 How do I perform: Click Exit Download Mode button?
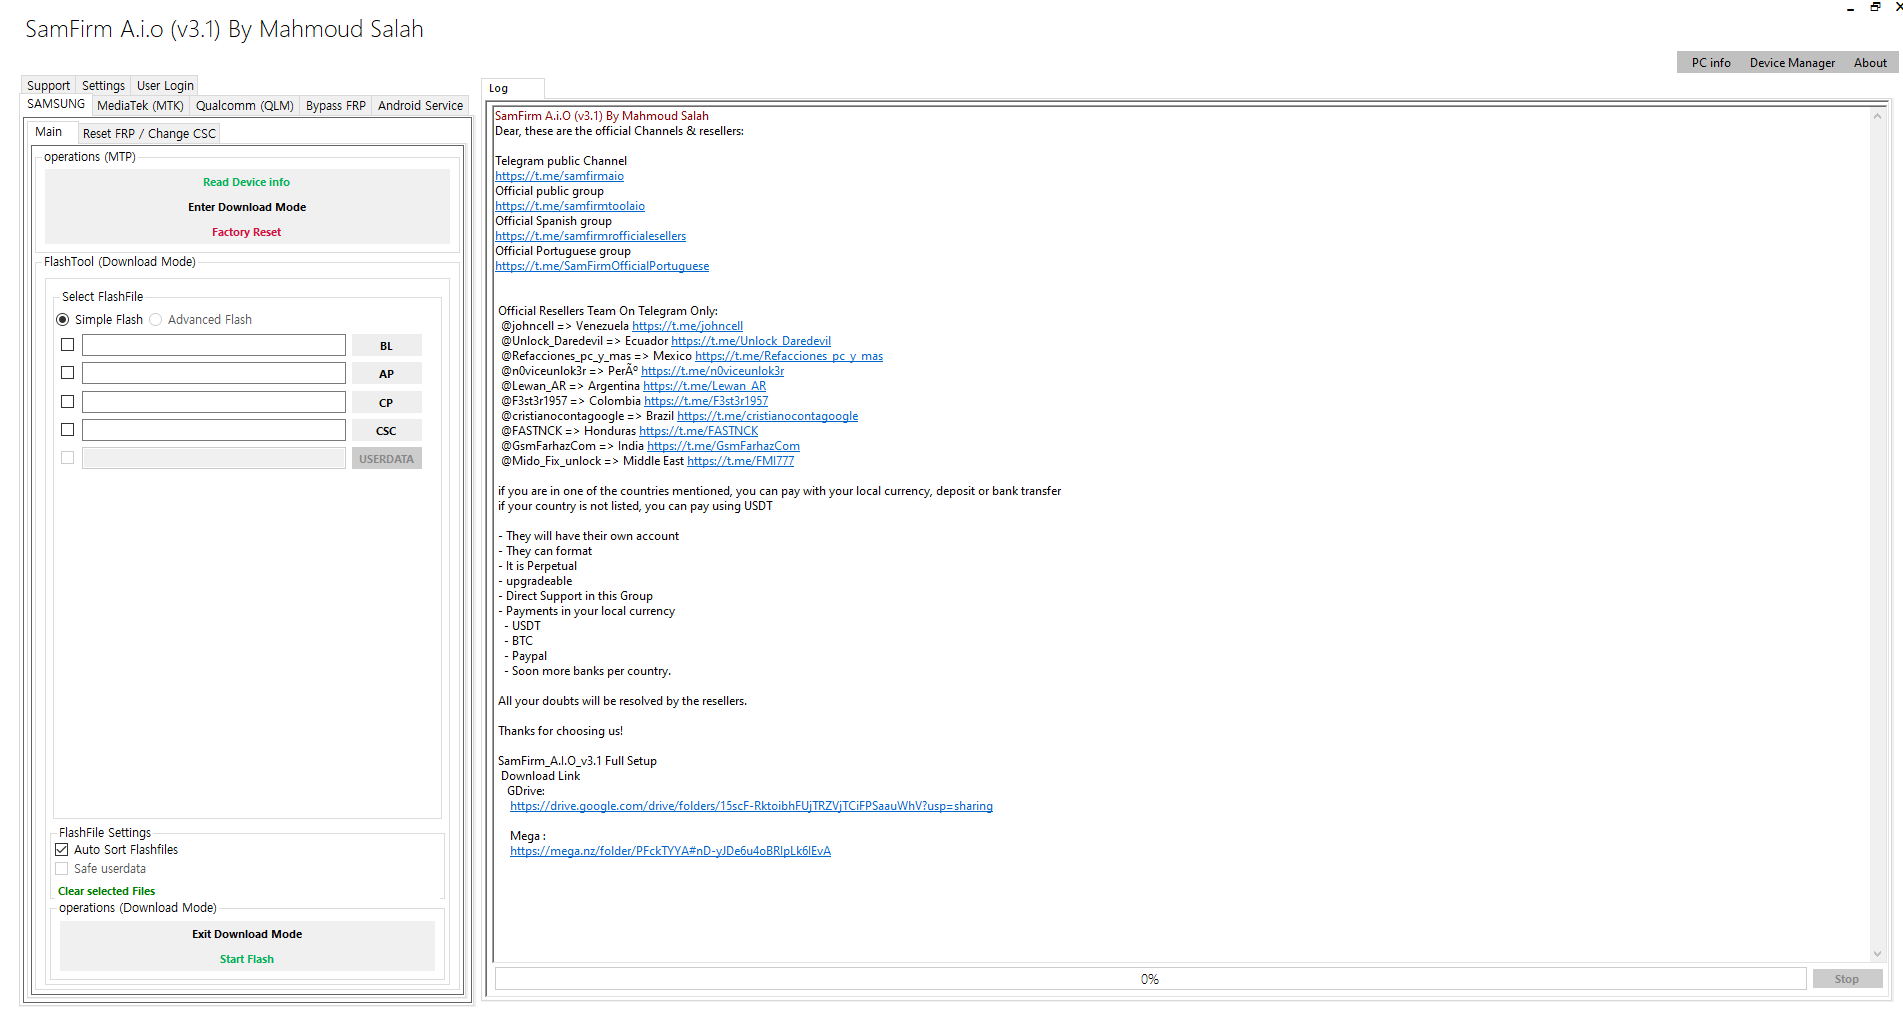click(x=247, y=934)
